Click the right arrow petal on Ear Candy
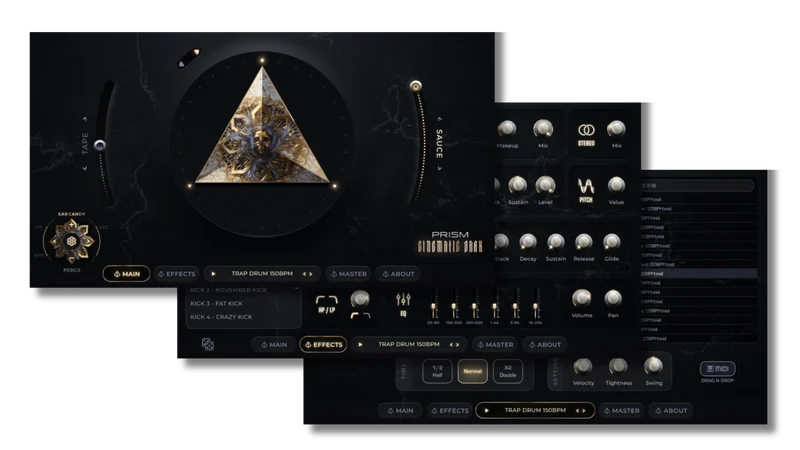 [89, 241]
